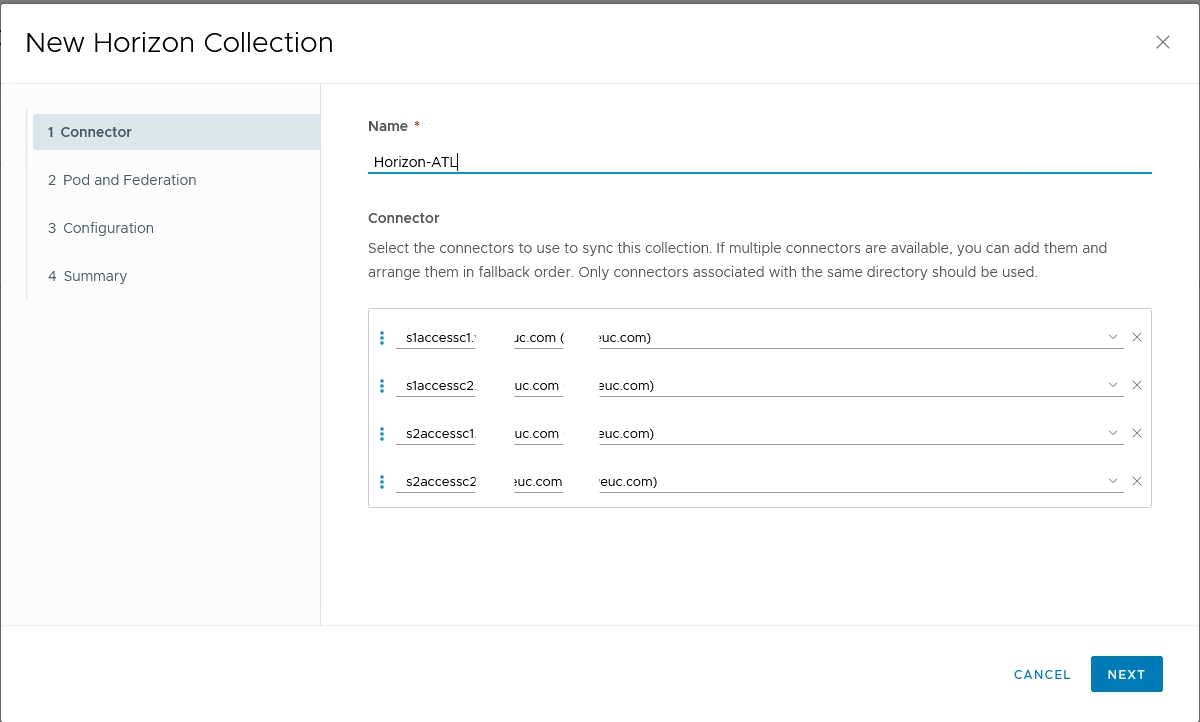
Task: Remove the s1accessc1 connector row
Action: 1136,338
